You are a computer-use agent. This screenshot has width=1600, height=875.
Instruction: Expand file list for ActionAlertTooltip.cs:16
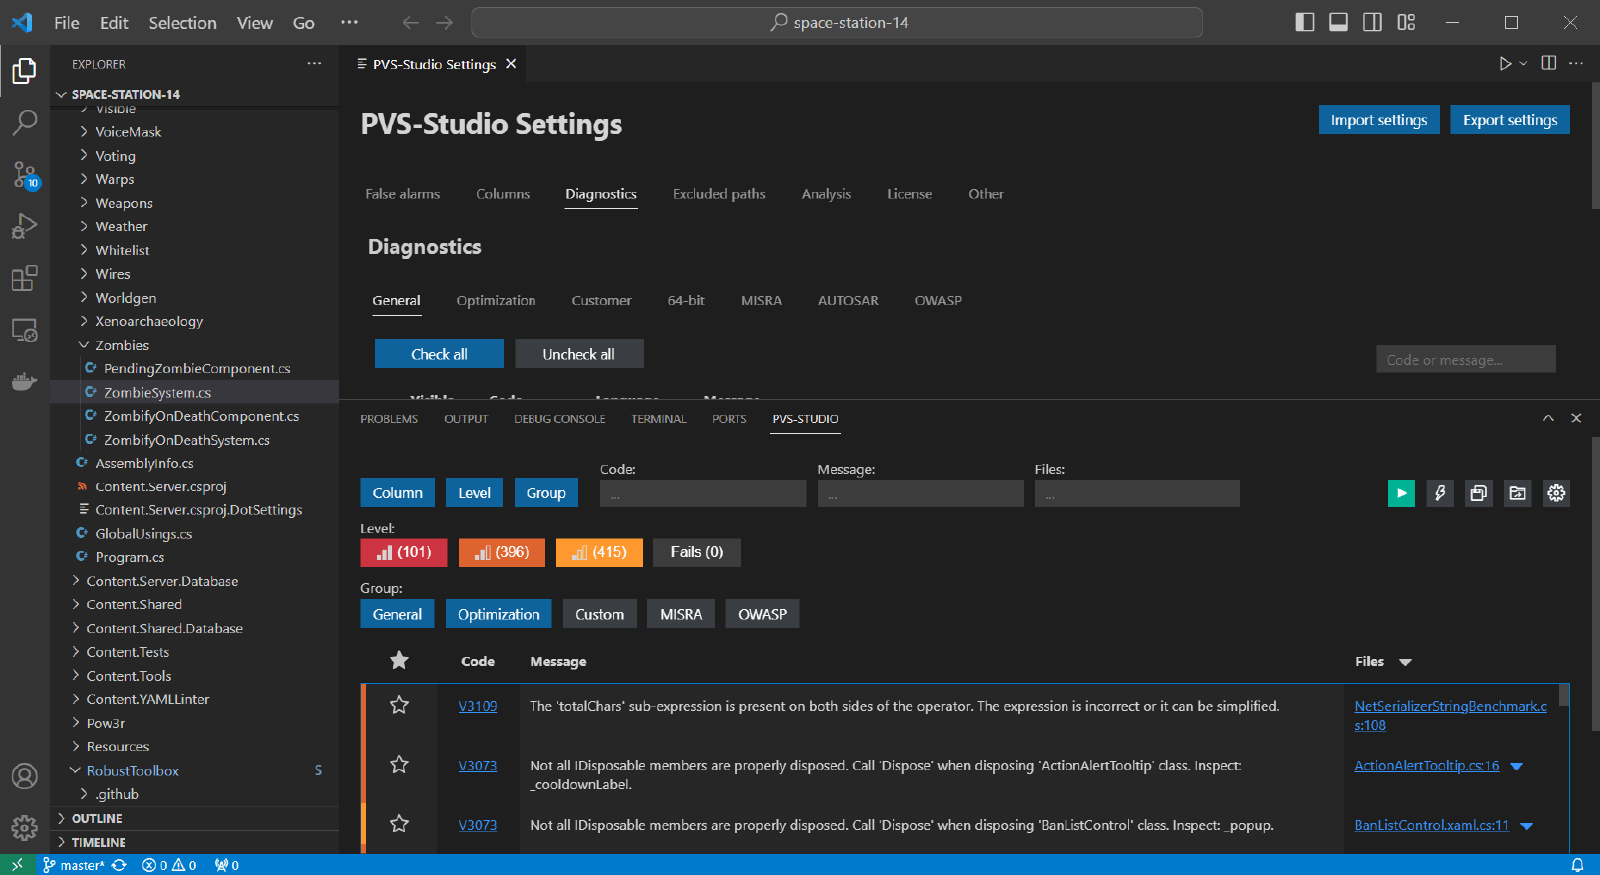click(x=1517, y=766)
